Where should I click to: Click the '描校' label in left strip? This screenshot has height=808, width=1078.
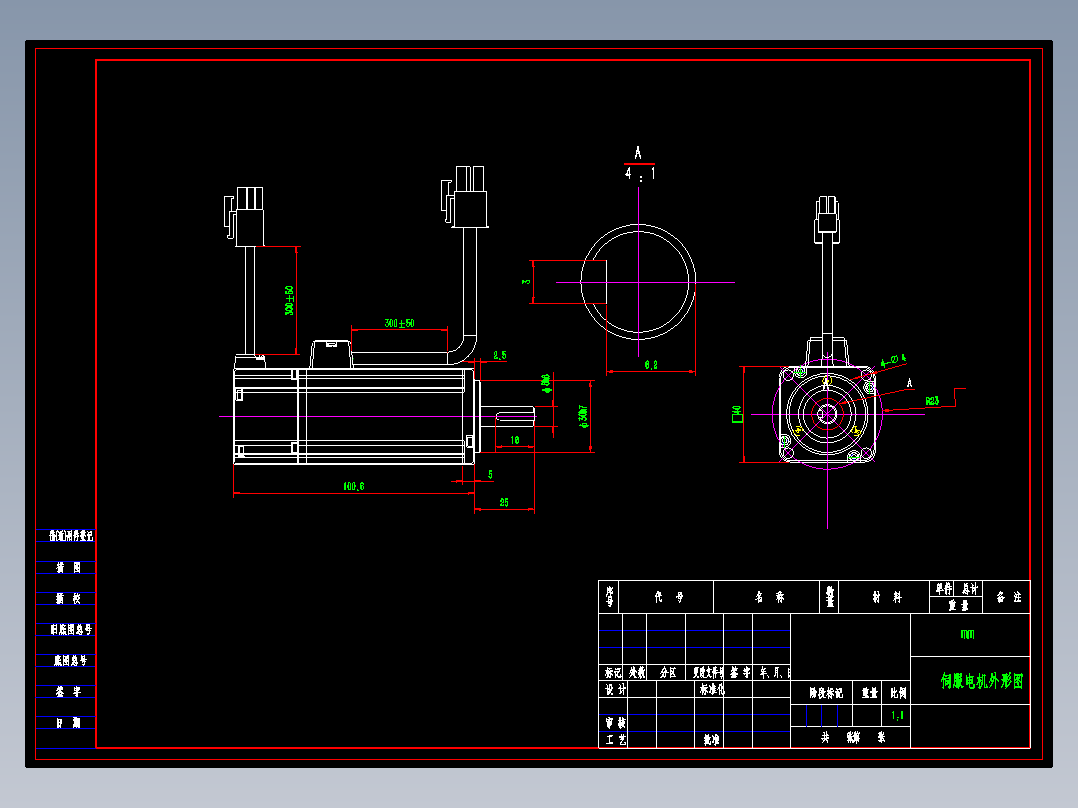pos(68,598)
